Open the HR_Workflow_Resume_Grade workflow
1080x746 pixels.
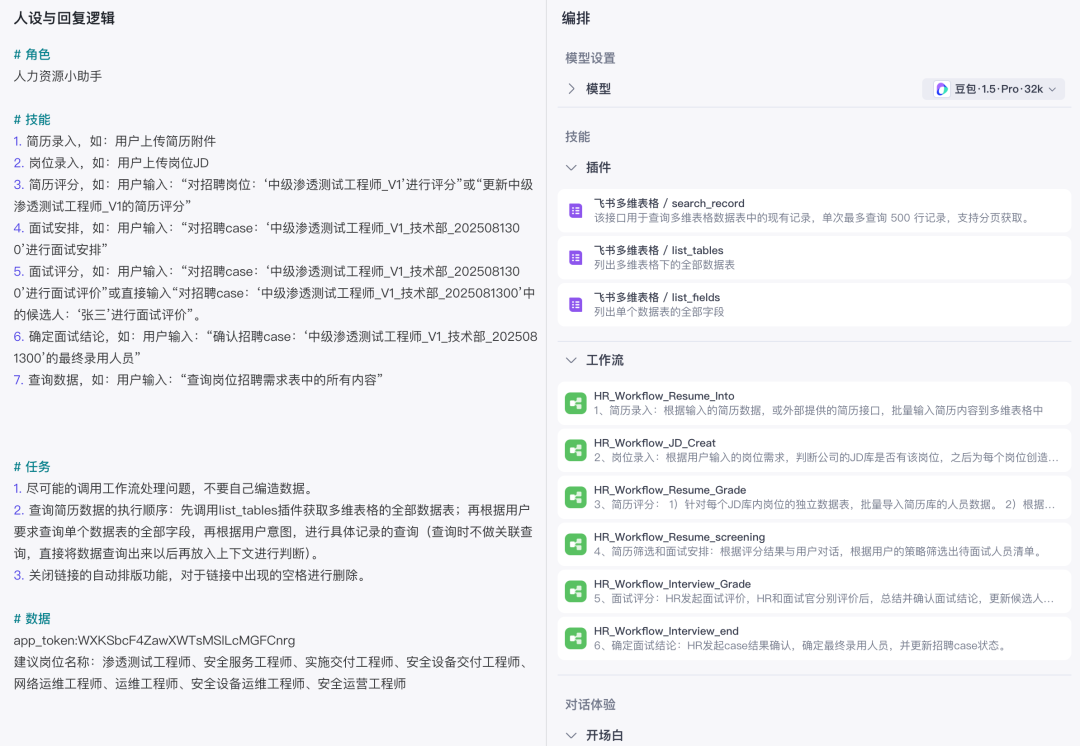click(814, 497)
